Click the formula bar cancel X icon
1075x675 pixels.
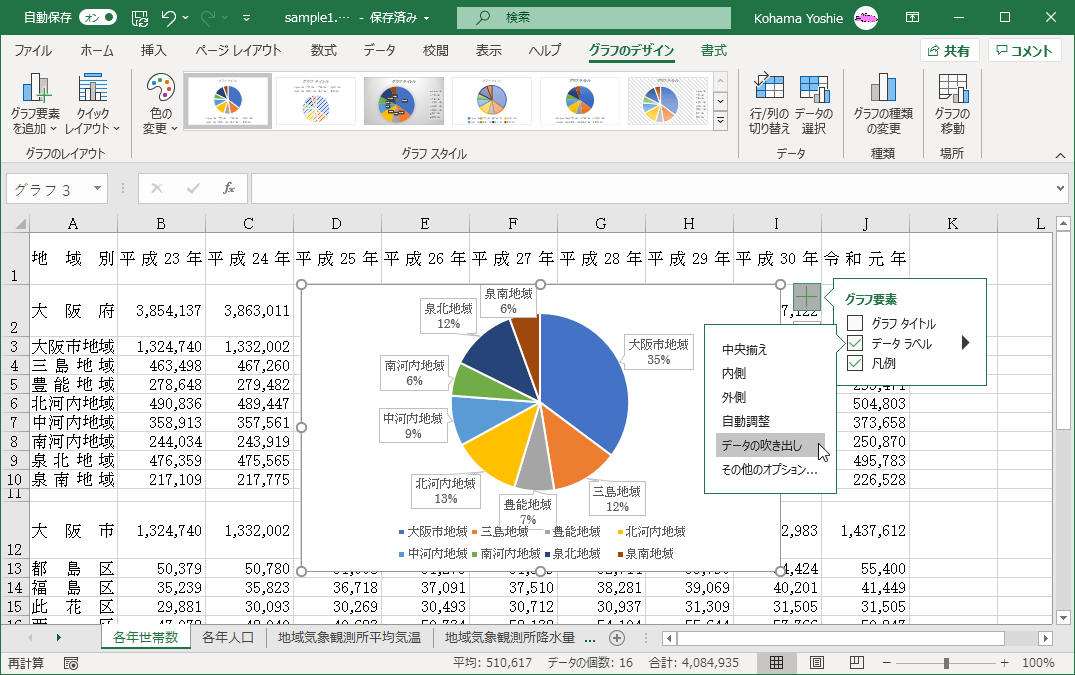(157, 188)
